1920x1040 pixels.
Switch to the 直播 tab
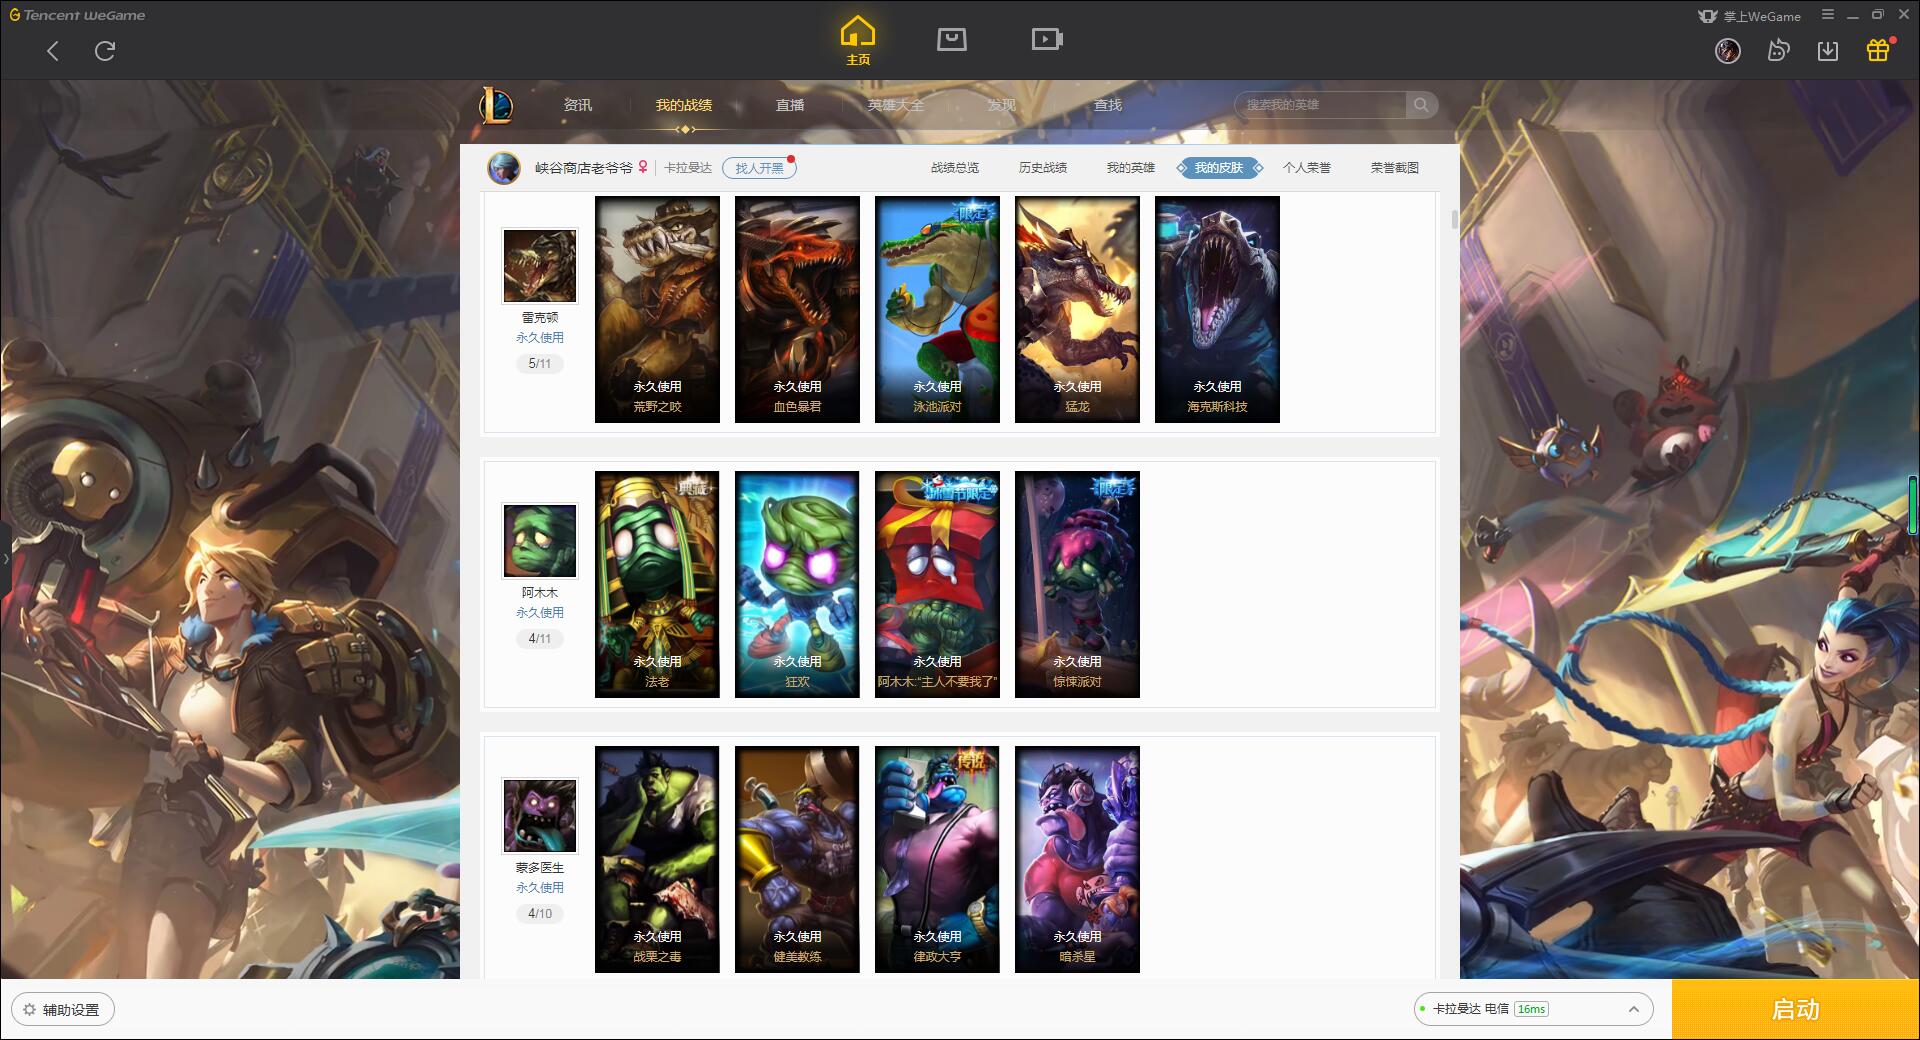pos(790,105)
